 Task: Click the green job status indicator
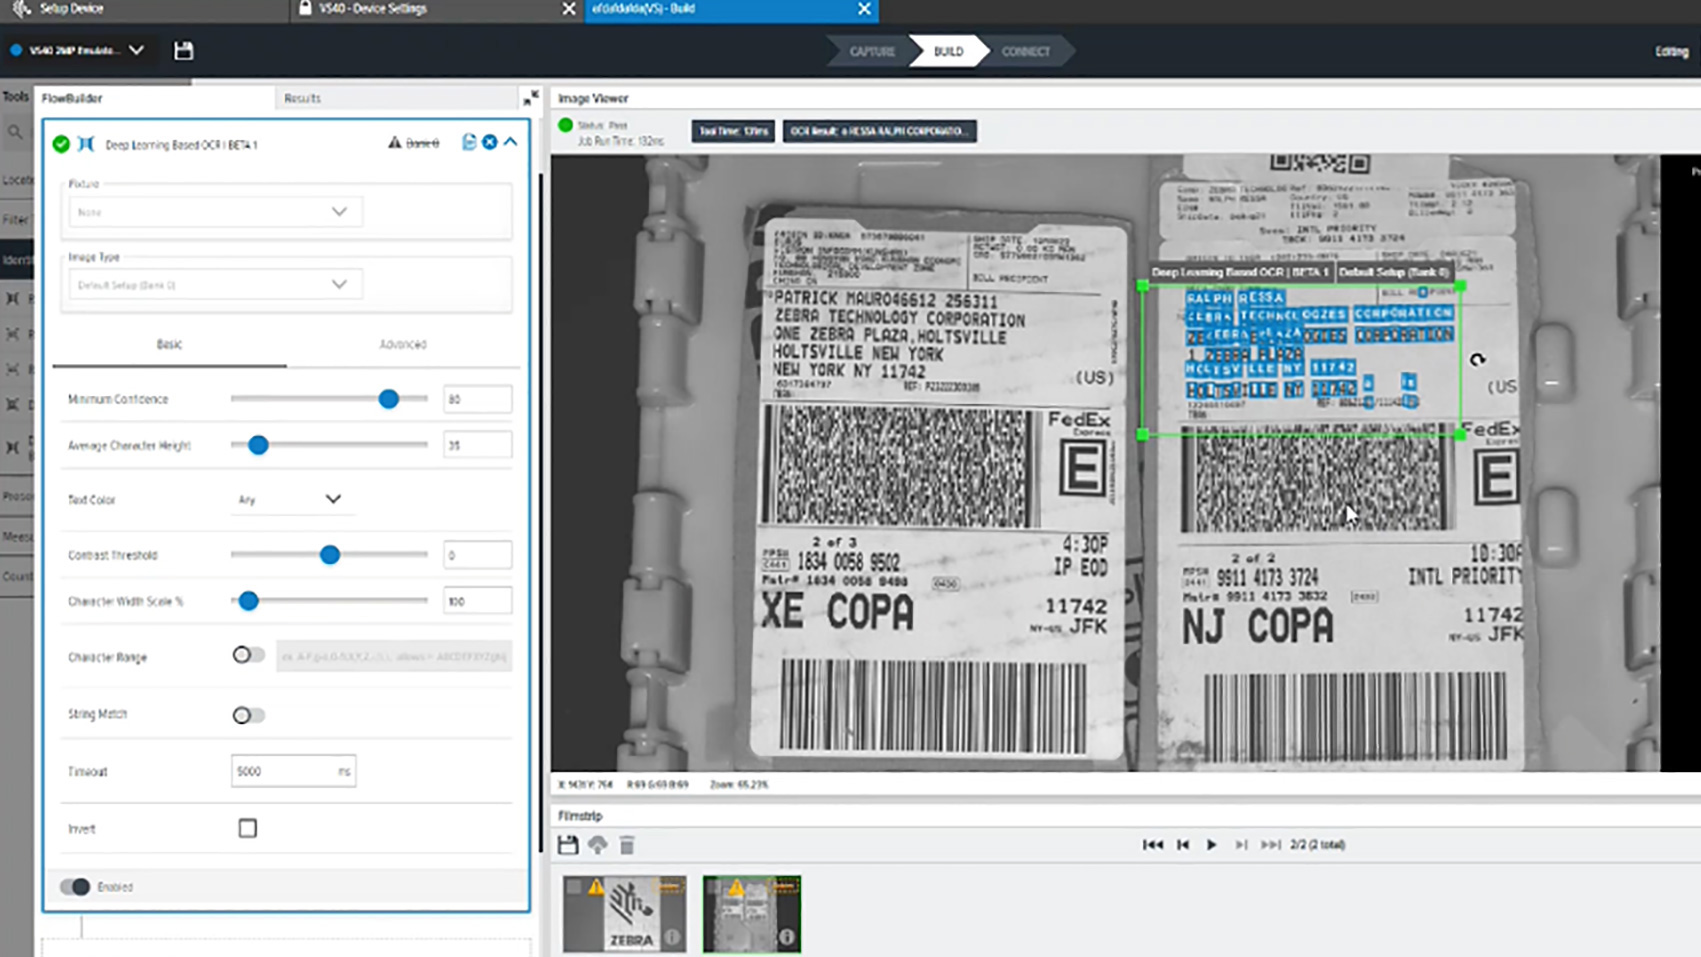point(565,125)
